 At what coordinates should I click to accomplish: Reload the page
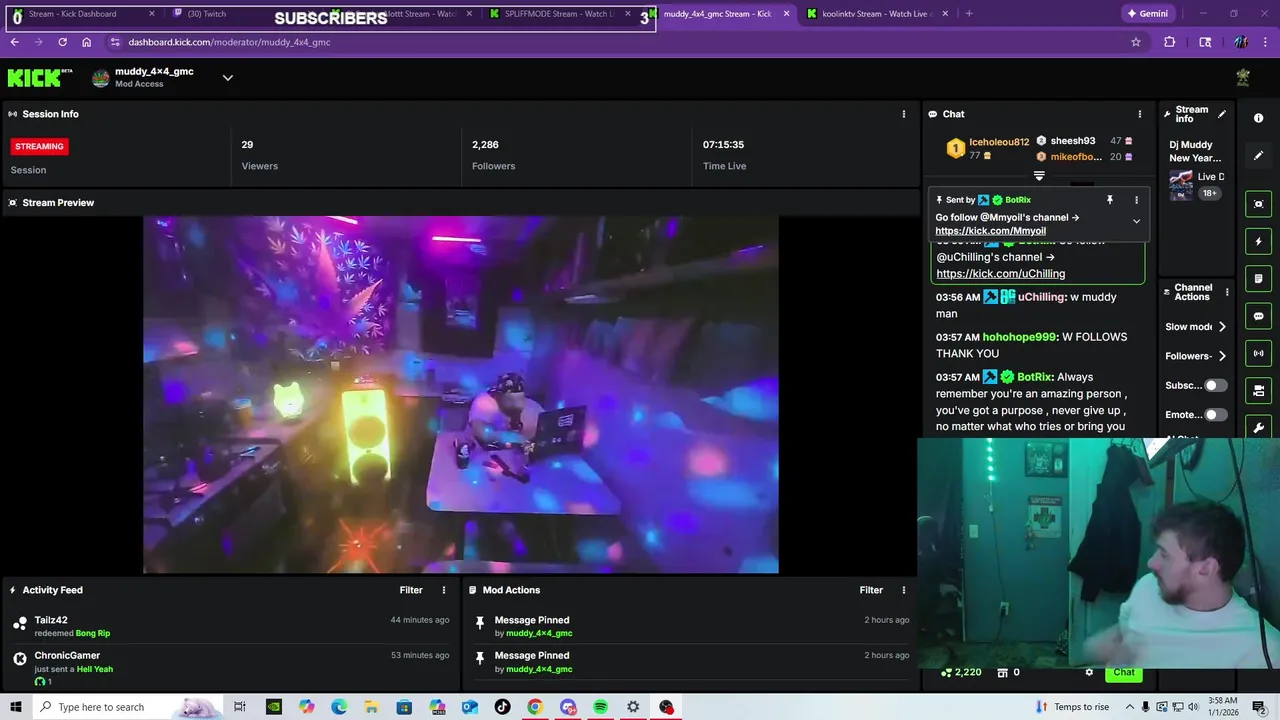click(62, 42)
